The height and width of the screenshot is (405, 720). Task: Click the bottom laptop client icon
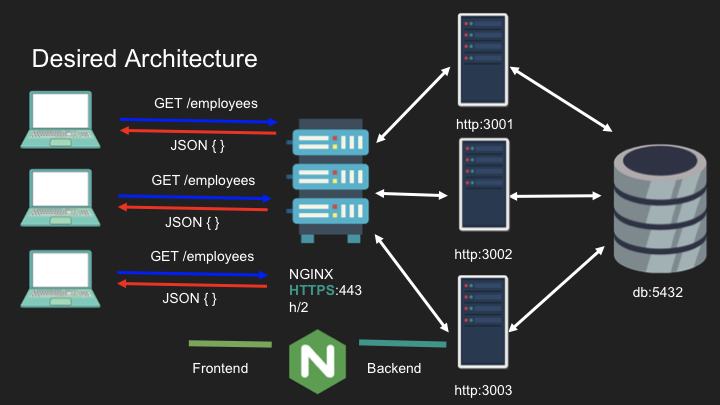pos(60,279)
